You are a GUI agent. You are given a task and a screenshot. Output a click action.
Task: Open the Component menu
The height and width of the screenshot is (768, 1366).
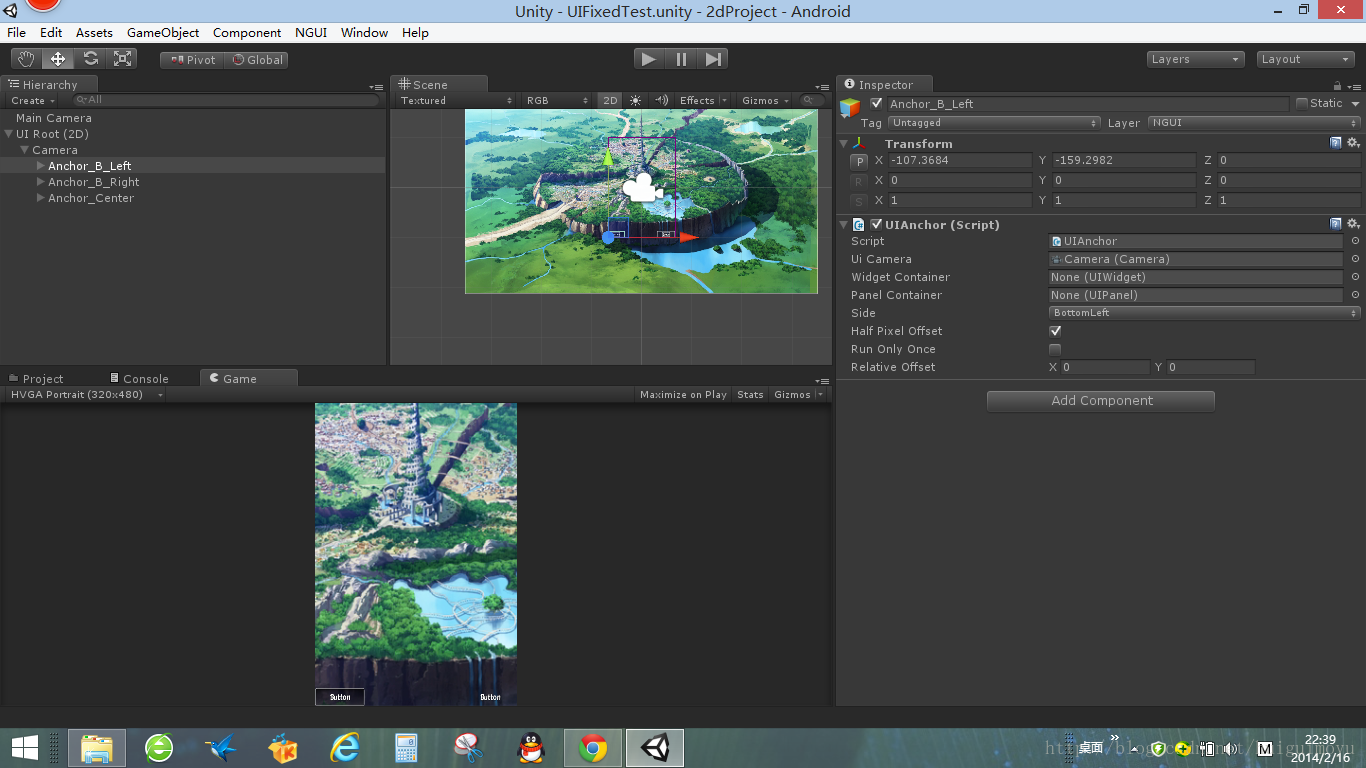[x=247, y=32]
